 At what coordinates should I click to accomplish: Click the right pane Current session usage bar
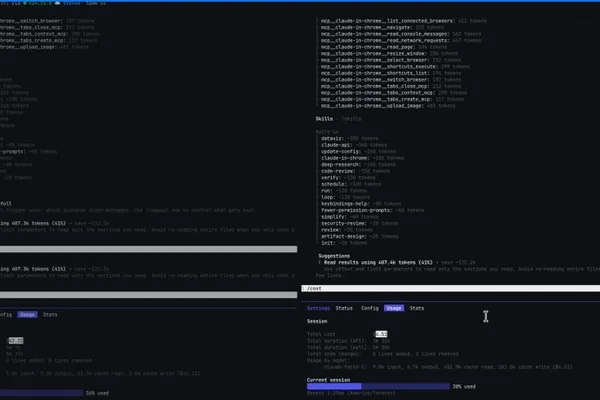[378, 387]
